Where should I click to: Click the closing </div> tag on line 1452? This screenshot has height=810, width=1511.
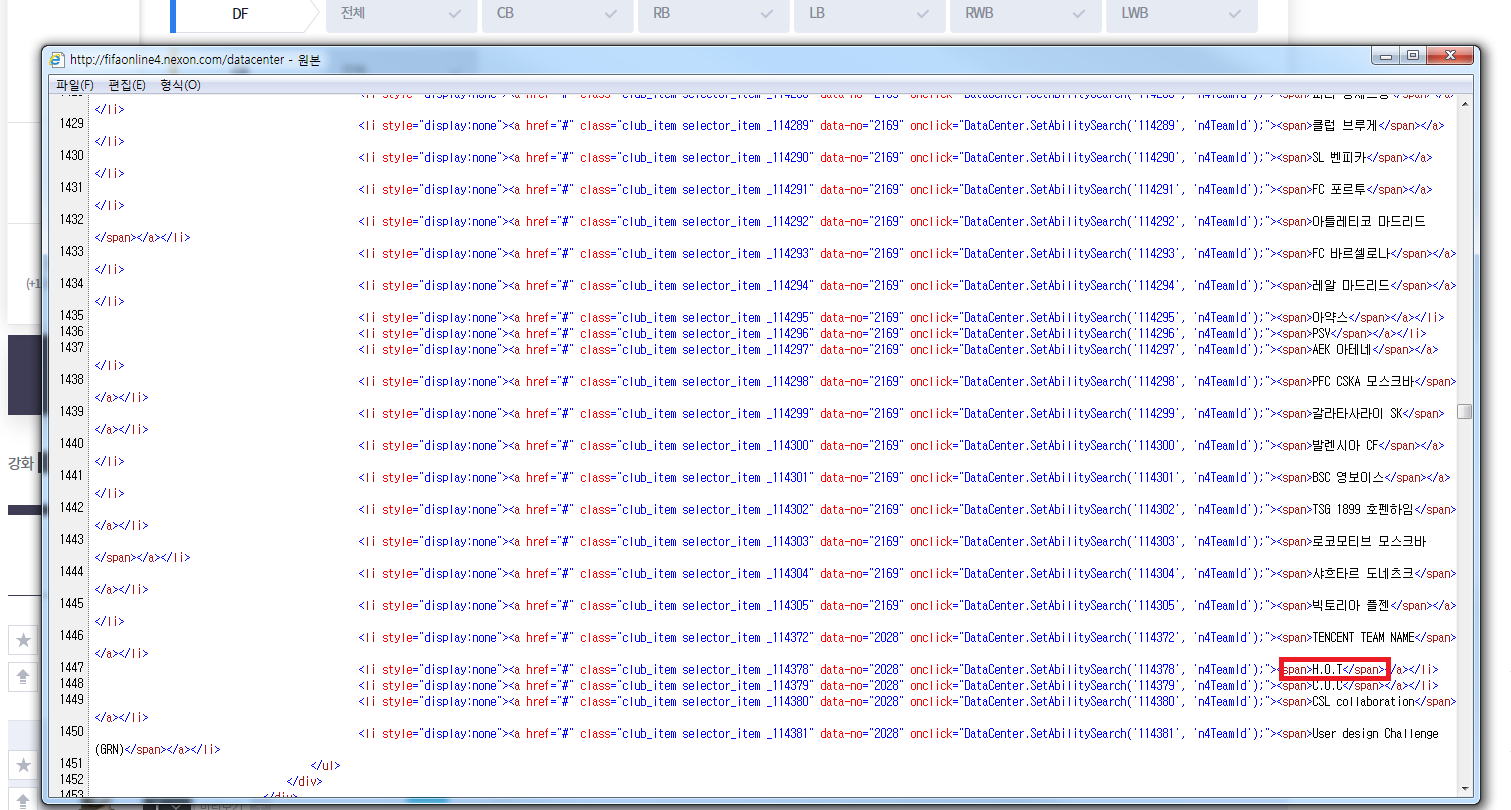pos(304,780)
